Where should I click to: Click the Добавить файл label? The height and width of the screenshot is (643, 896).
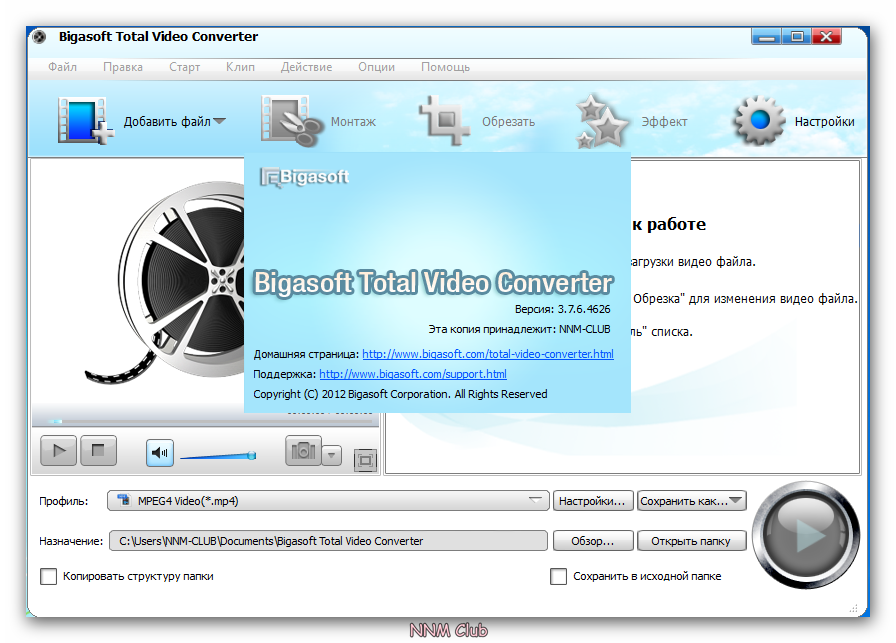[167, 122]
